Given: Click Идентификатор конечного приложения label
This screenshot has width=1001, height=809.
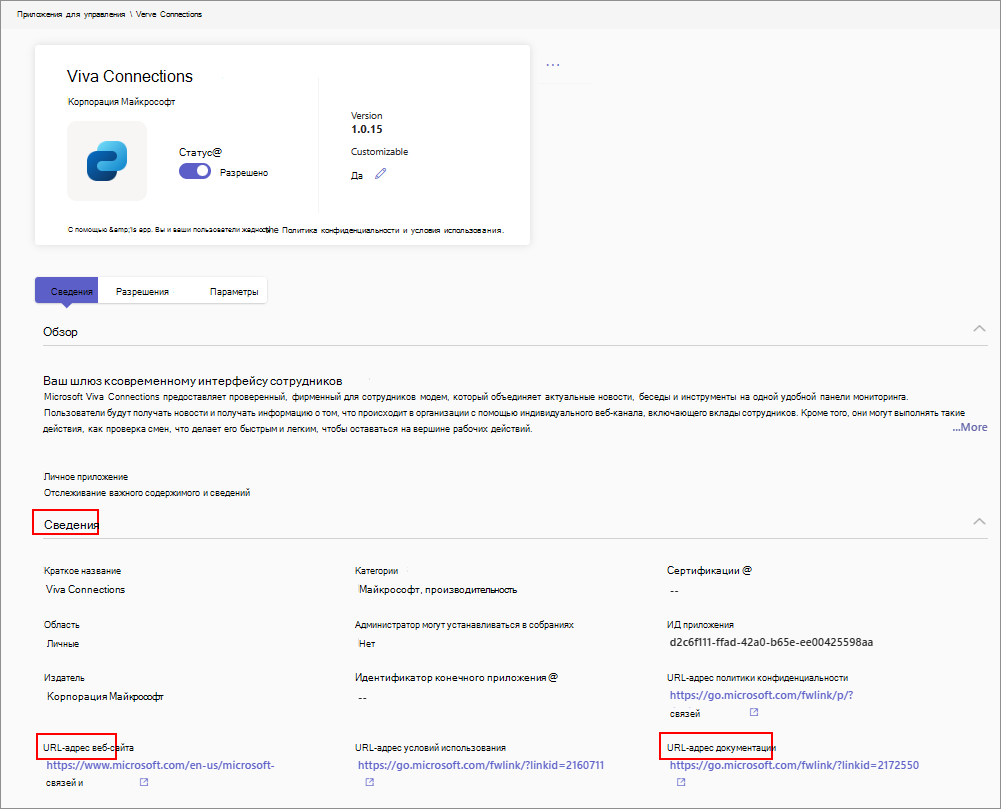Looking at the screenshot, I should pos(456,677).
